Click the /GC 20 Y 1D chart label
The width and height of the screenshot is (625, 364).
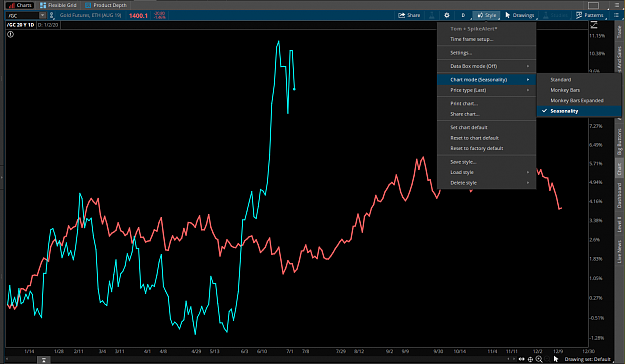click(x=20, y=25)
